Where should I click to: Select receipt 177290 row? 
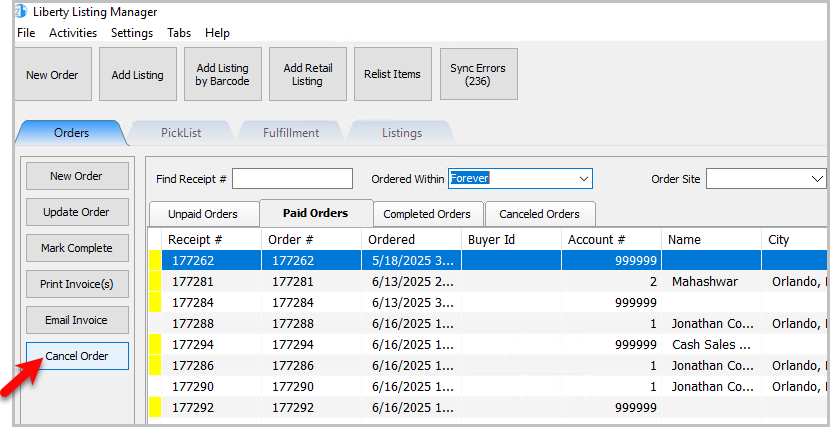[488, 387]
